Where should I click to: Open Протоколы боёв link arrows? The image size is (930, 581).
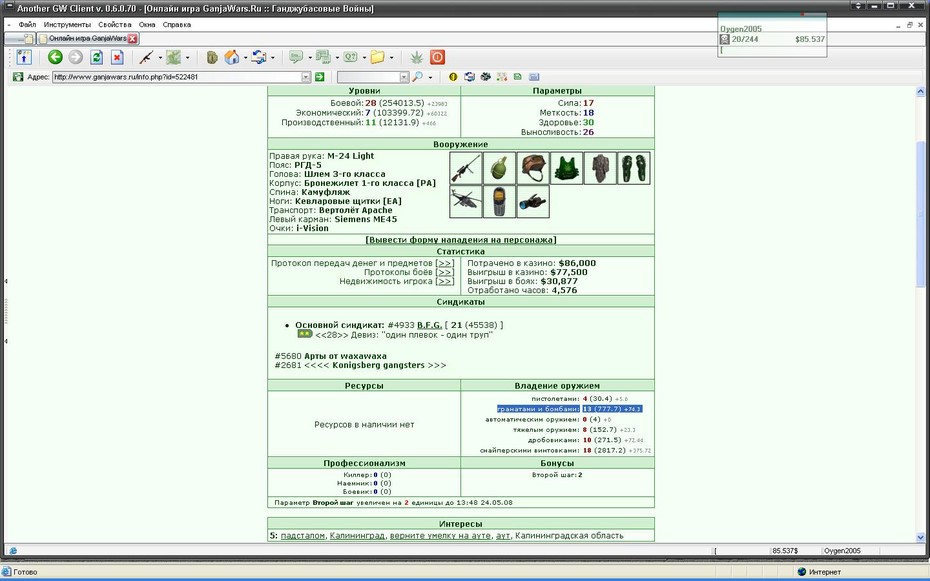tap(445, 272)
